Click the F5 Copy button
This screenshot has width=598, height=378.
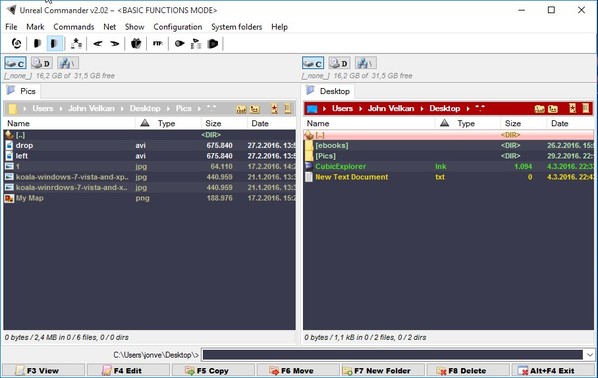213,370
